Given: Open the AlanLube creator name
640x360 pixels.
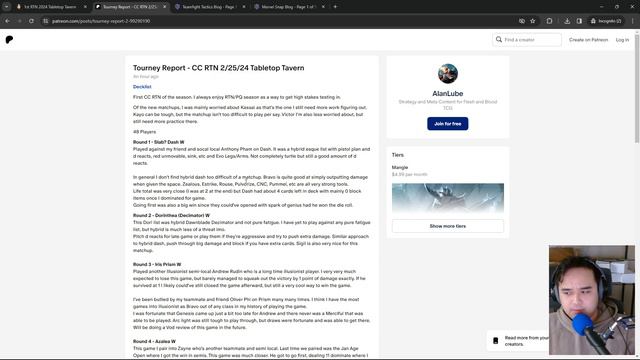Looking at the screenshot, I should click(448, 93).
